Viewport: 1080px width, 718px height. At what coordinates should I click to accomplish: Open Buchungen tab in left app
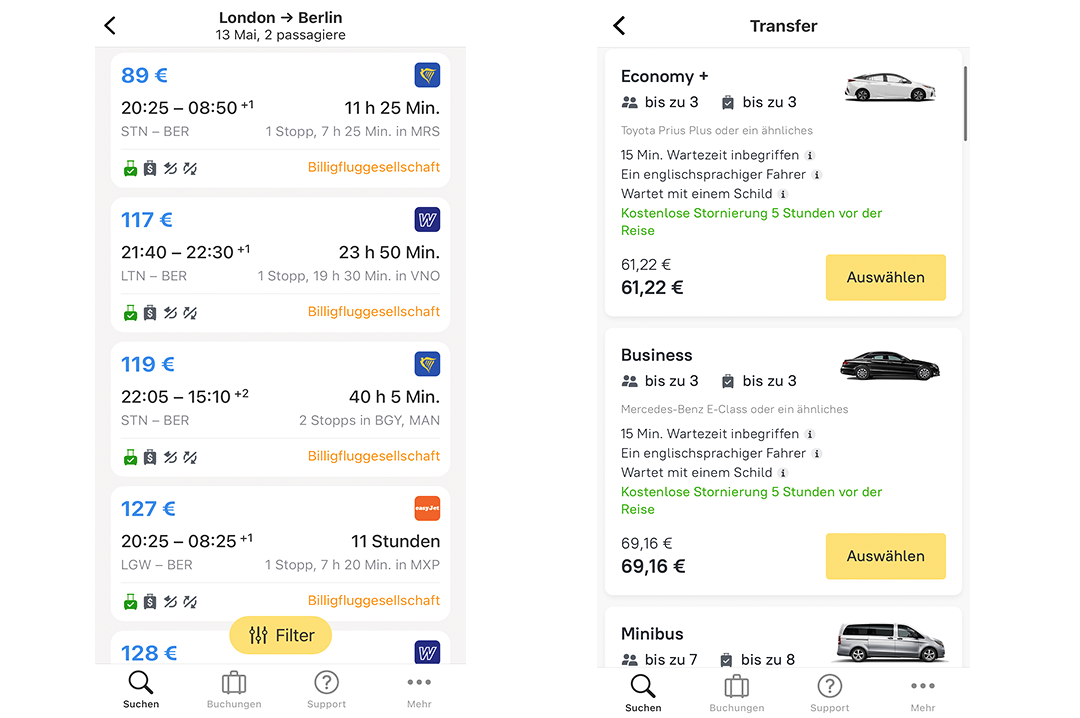coord(234,690)
